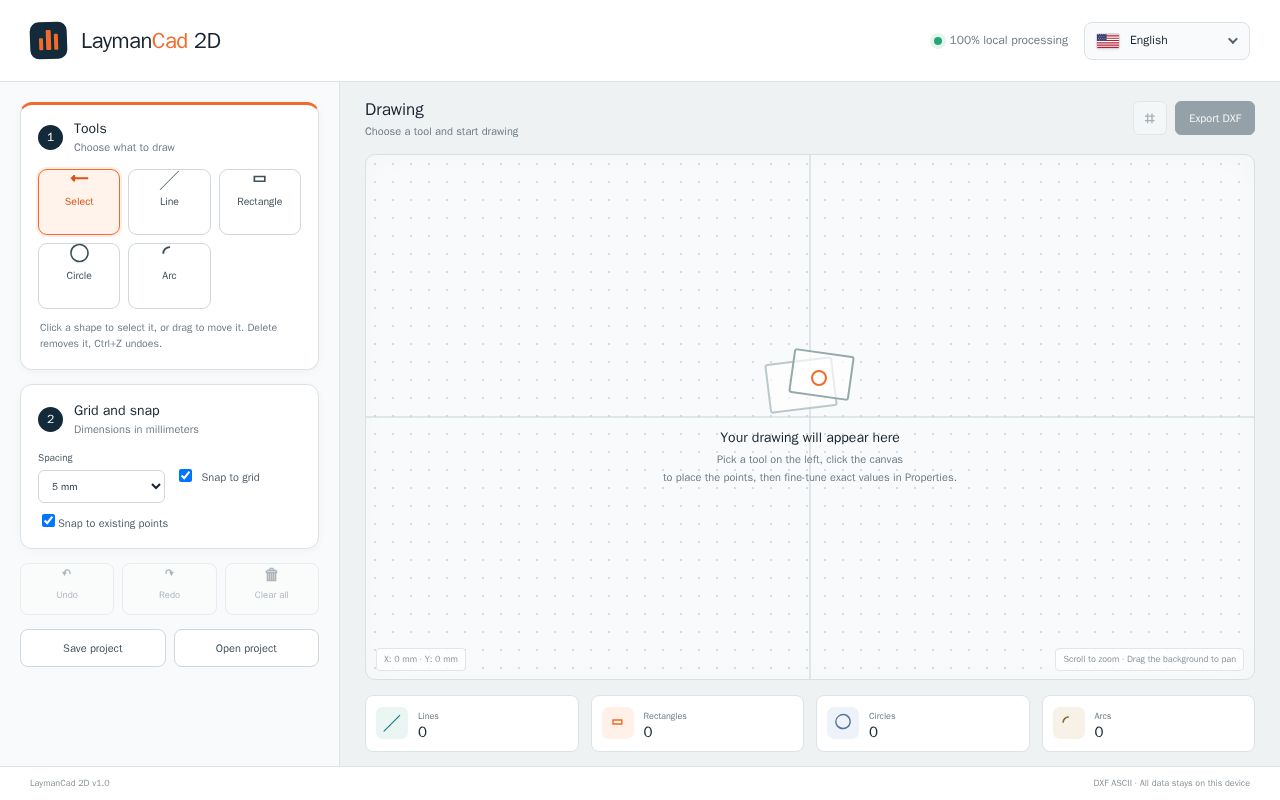Screen dimensions: 1280x800
Task: Activate the Circle tool
Action: pyautogui.click(x=79, y=276)
